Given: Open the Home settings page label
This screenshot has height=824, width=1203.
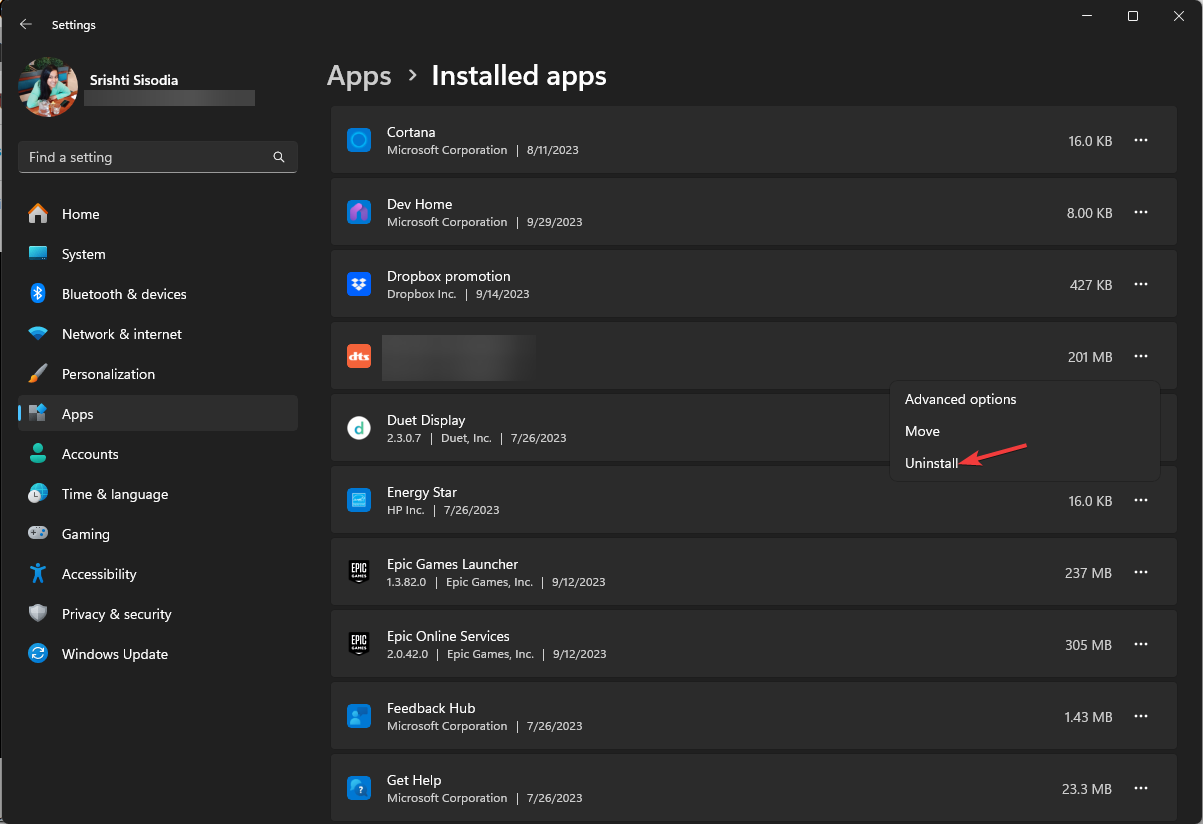Looking at the screenshot, I should (x=81, y=214).
